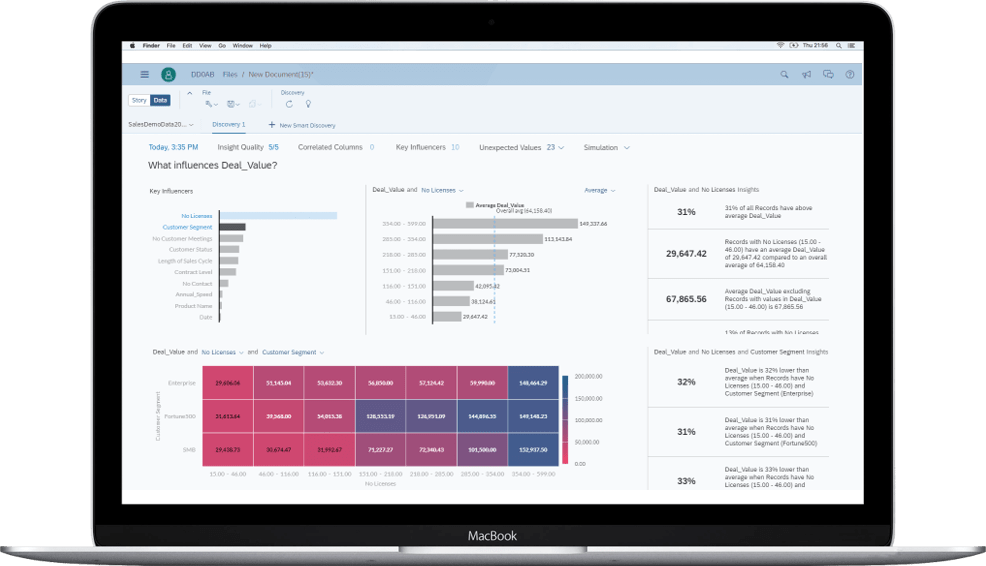
Task: Click the lightbulb insights icon
Action: 308,104
